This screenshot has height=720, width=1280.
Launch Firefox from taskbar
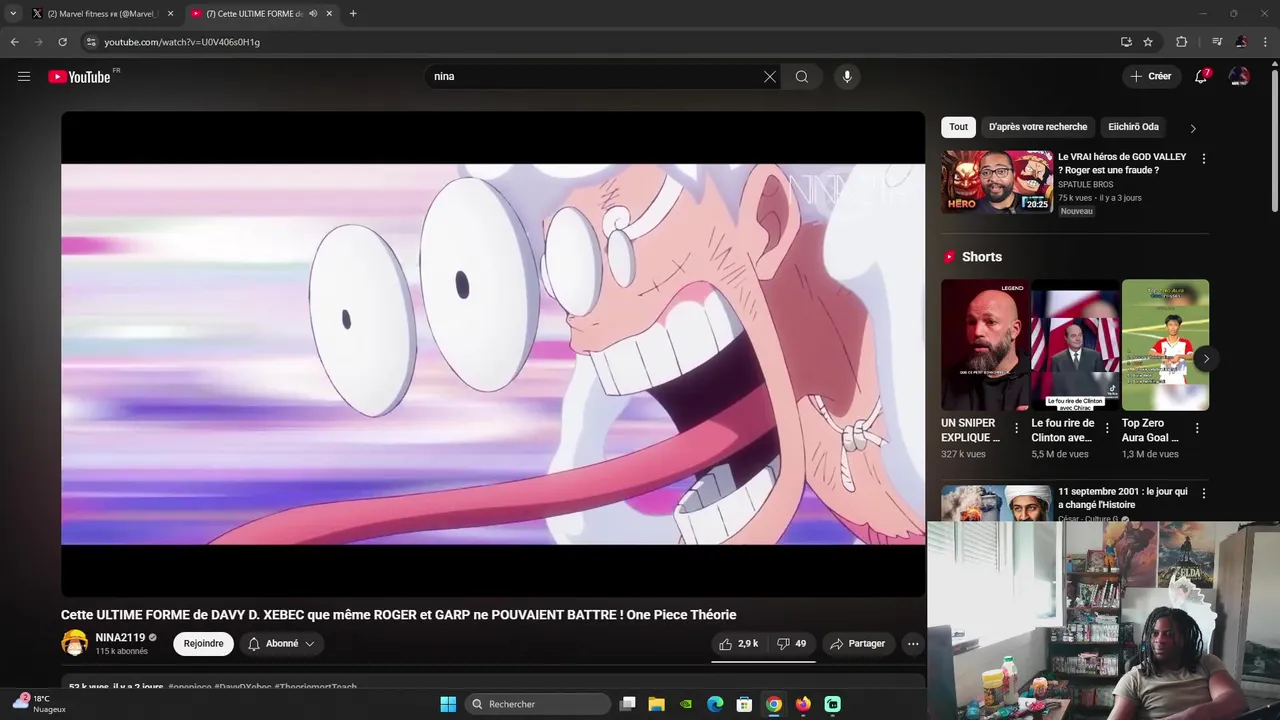tap(803, 704)
